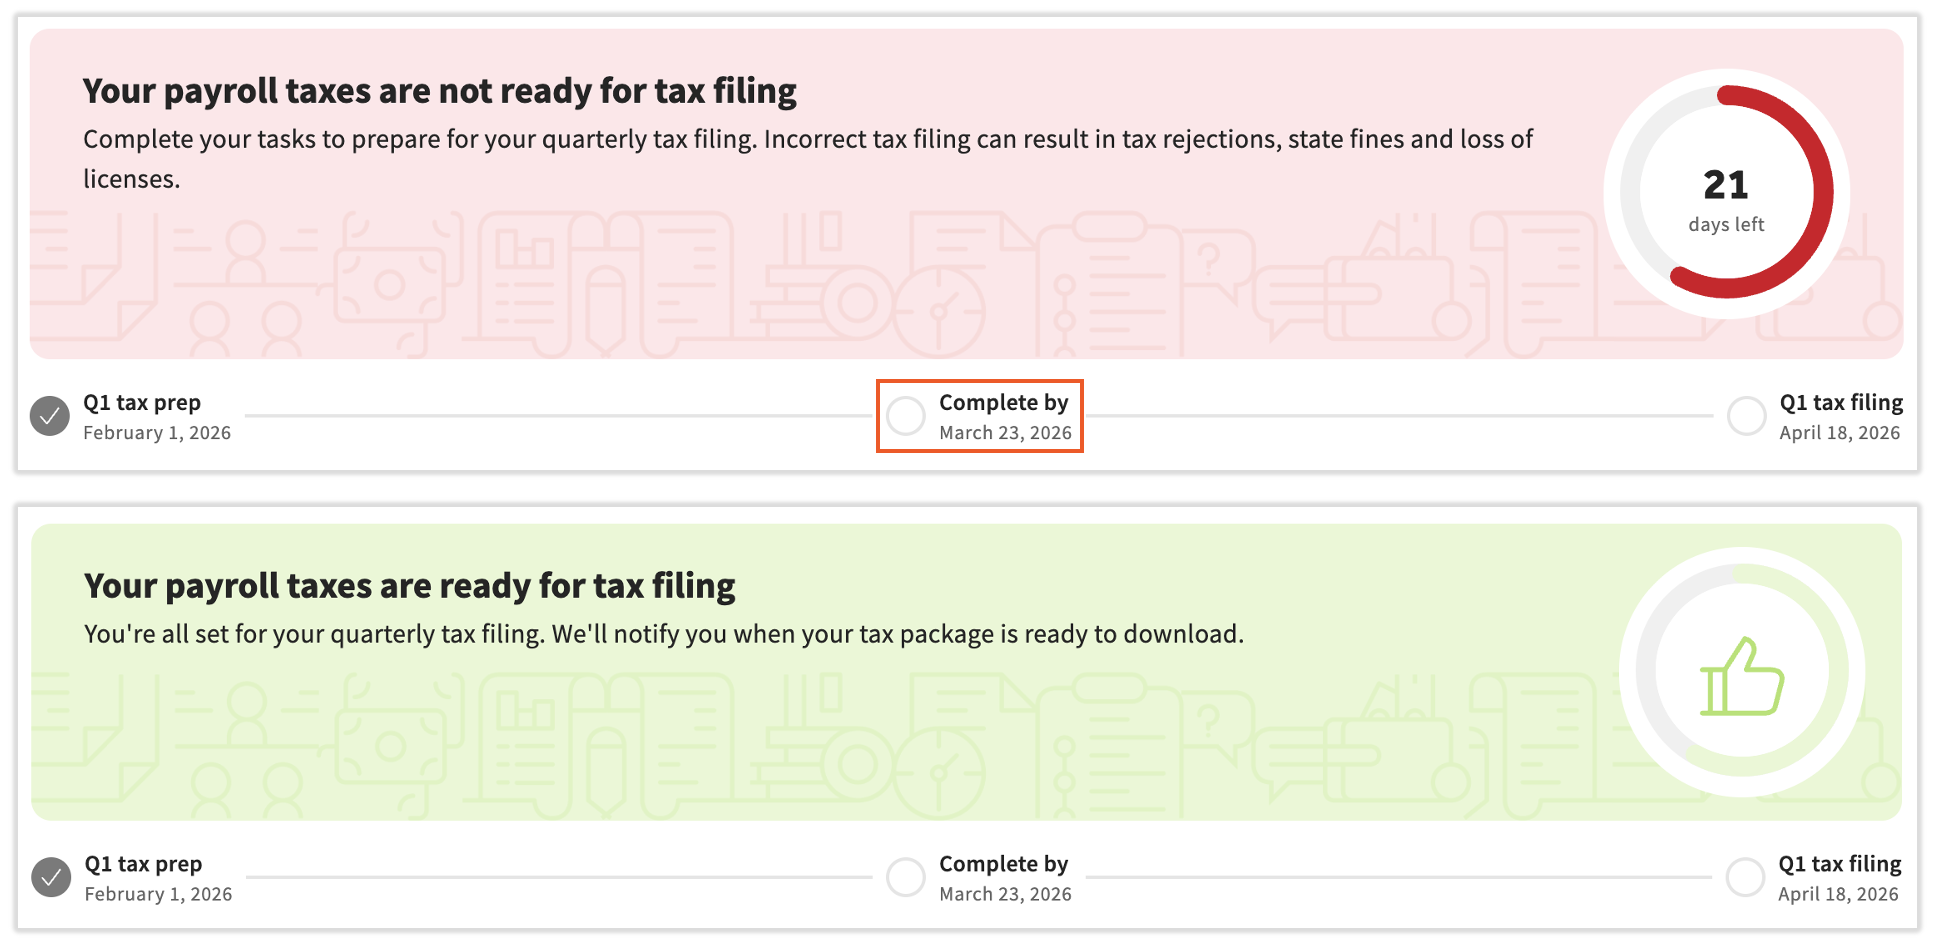This screenshot has height=948, width=1934.
Task: Click the Q1 tax prep label in green banner card
Action: click(x=143, y=864)
